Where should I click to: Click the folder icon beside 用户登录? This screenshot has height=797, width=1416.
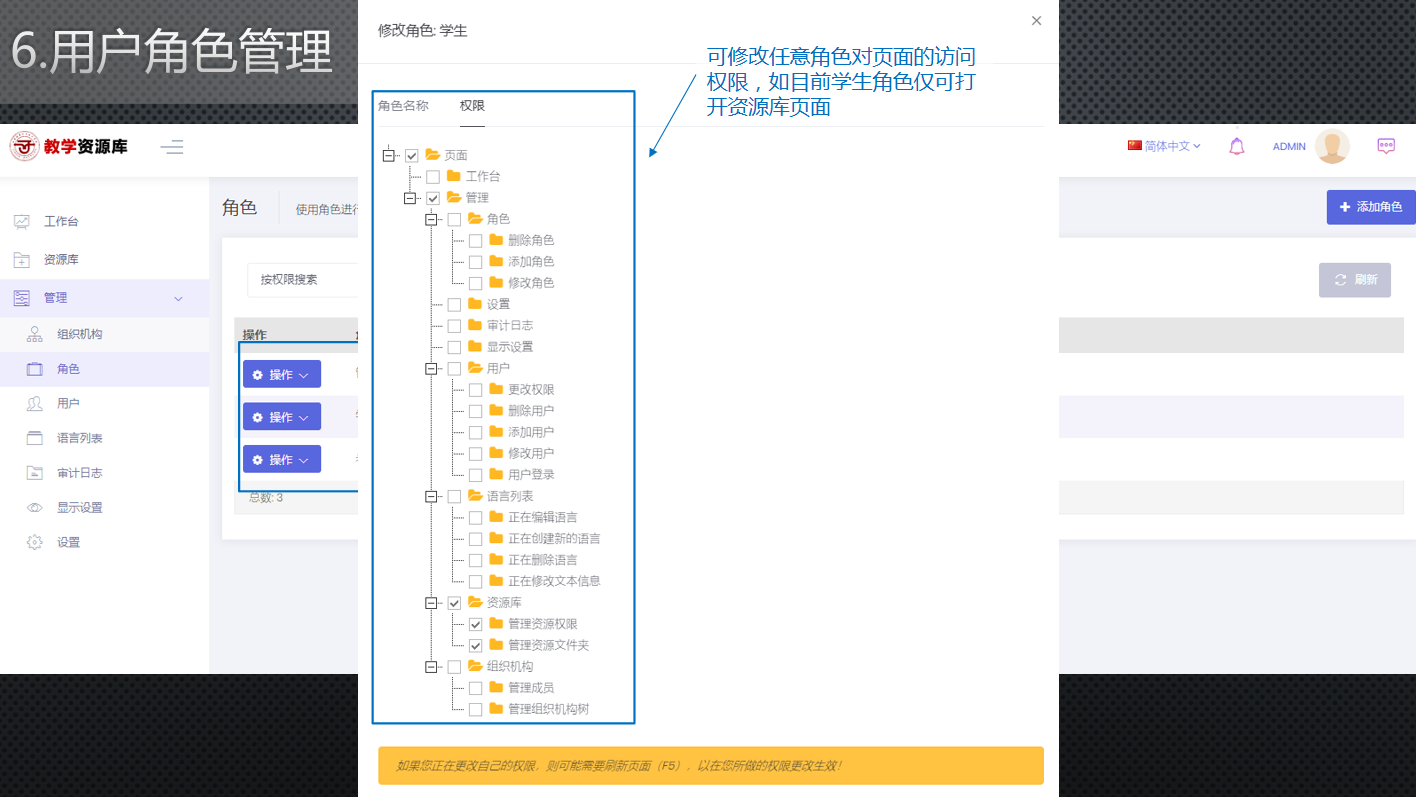coord(496,474)
